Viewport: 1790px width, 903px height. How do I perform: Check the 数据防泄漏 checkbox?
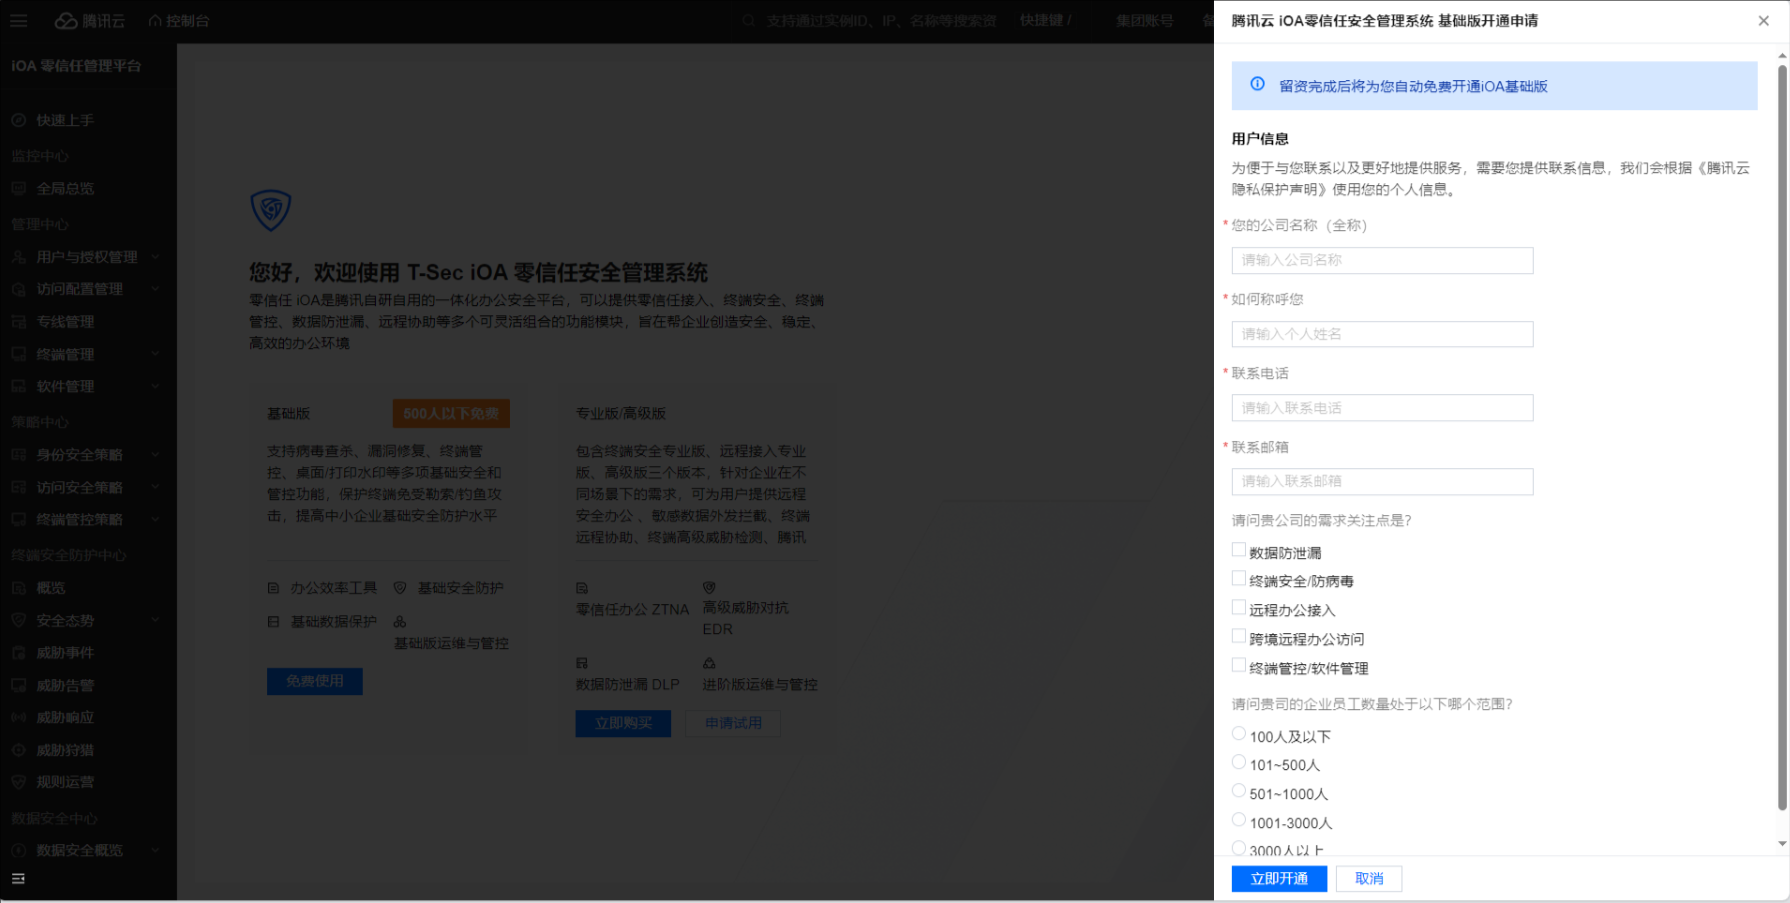[1239, 550]
